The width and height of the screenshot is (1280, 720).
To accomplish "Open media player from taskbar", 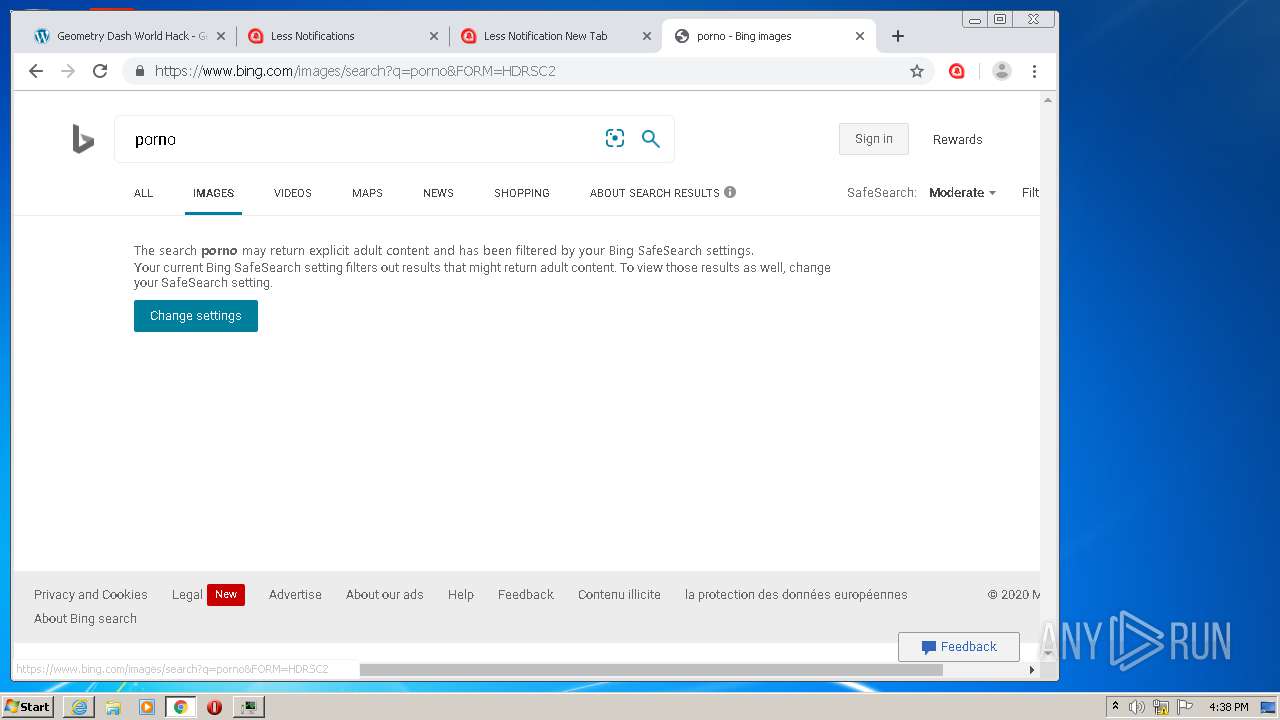I will point(147,707).
